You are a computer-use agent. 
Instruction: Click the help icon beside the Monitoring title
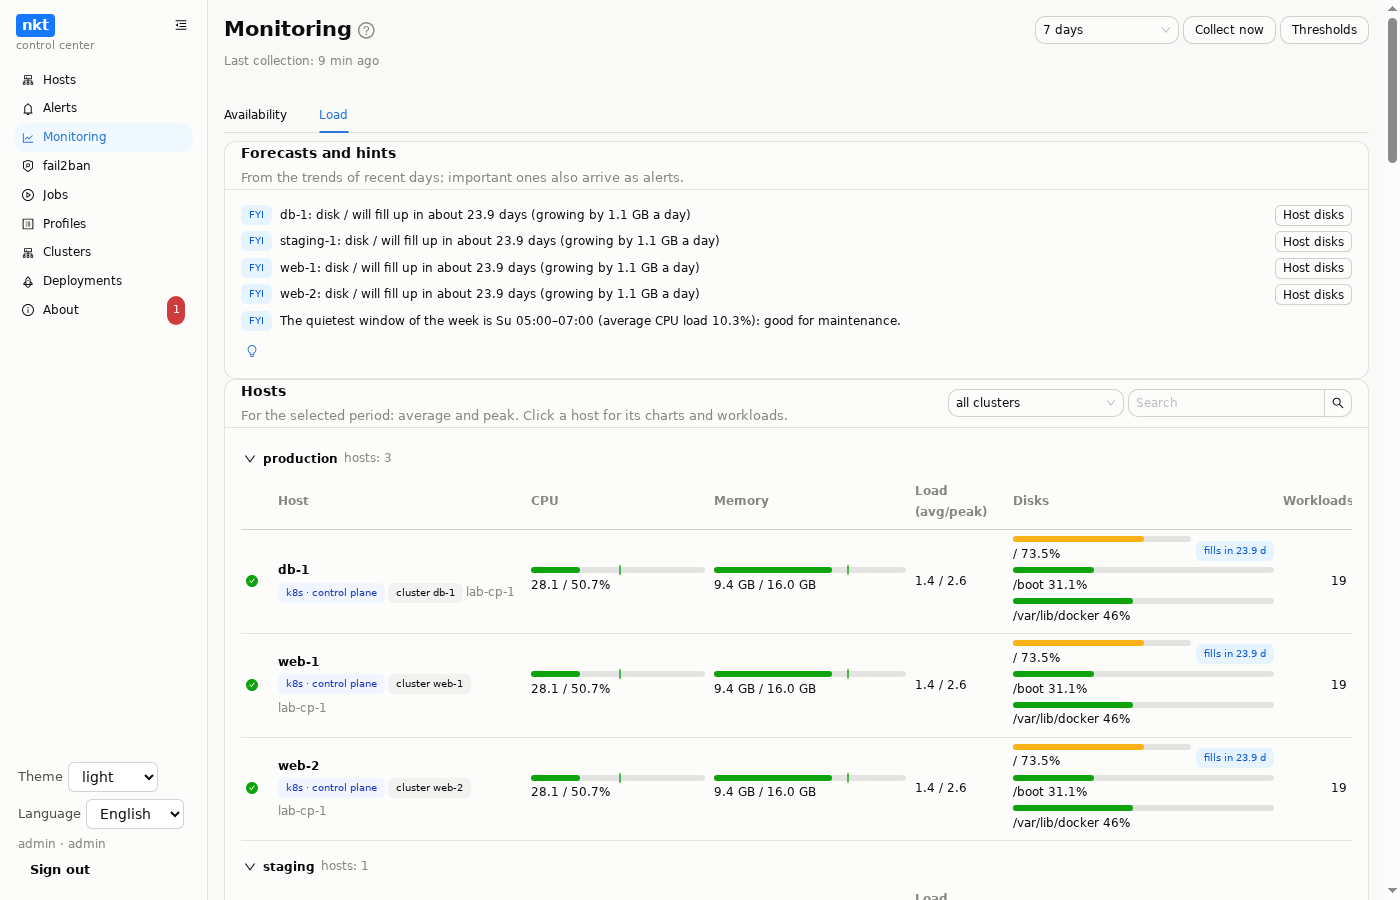(366, 30)
